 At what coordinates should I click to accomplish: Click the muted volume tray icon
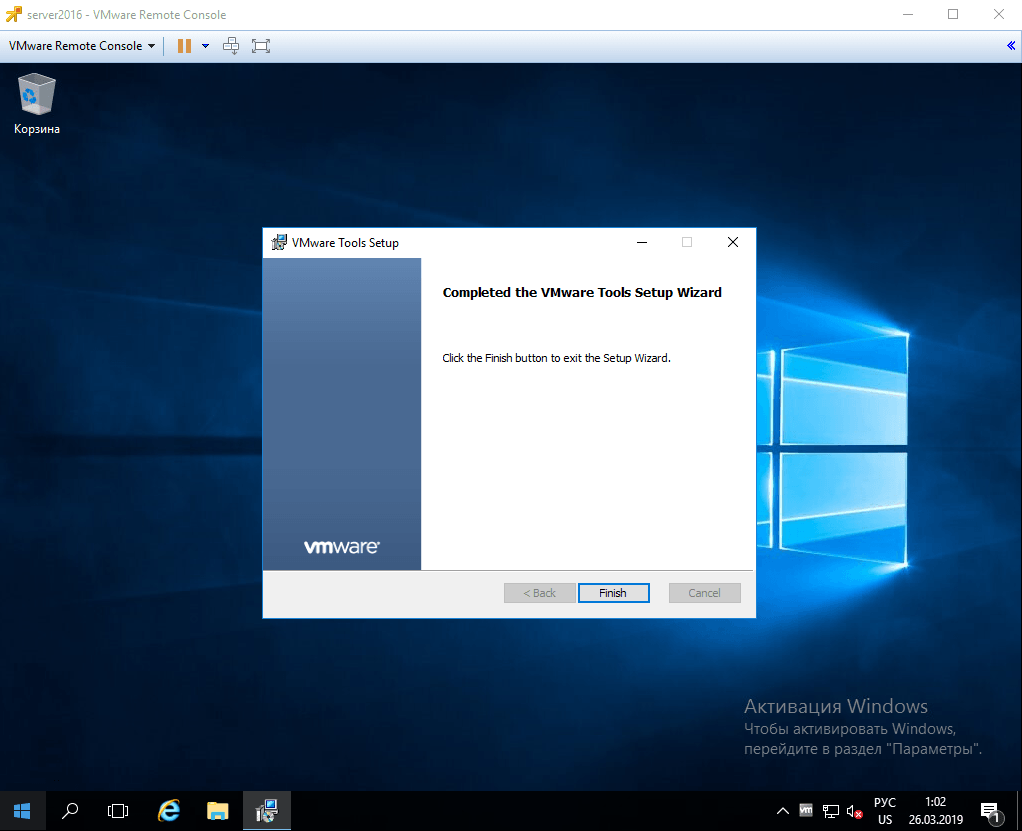[854, 811]
